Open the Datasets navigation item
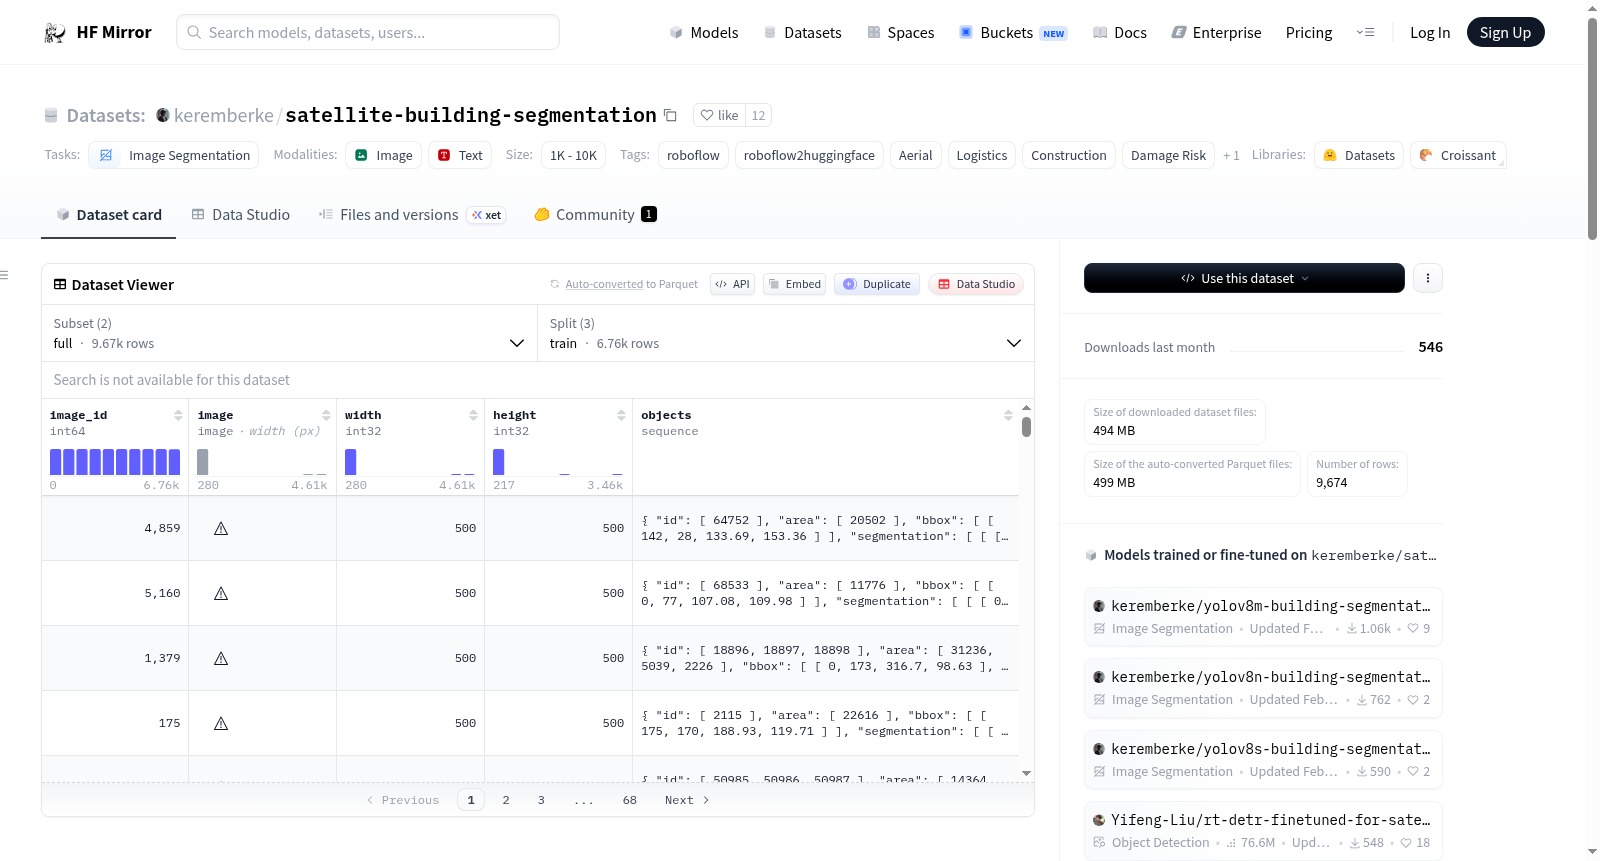 click(803, 33)
